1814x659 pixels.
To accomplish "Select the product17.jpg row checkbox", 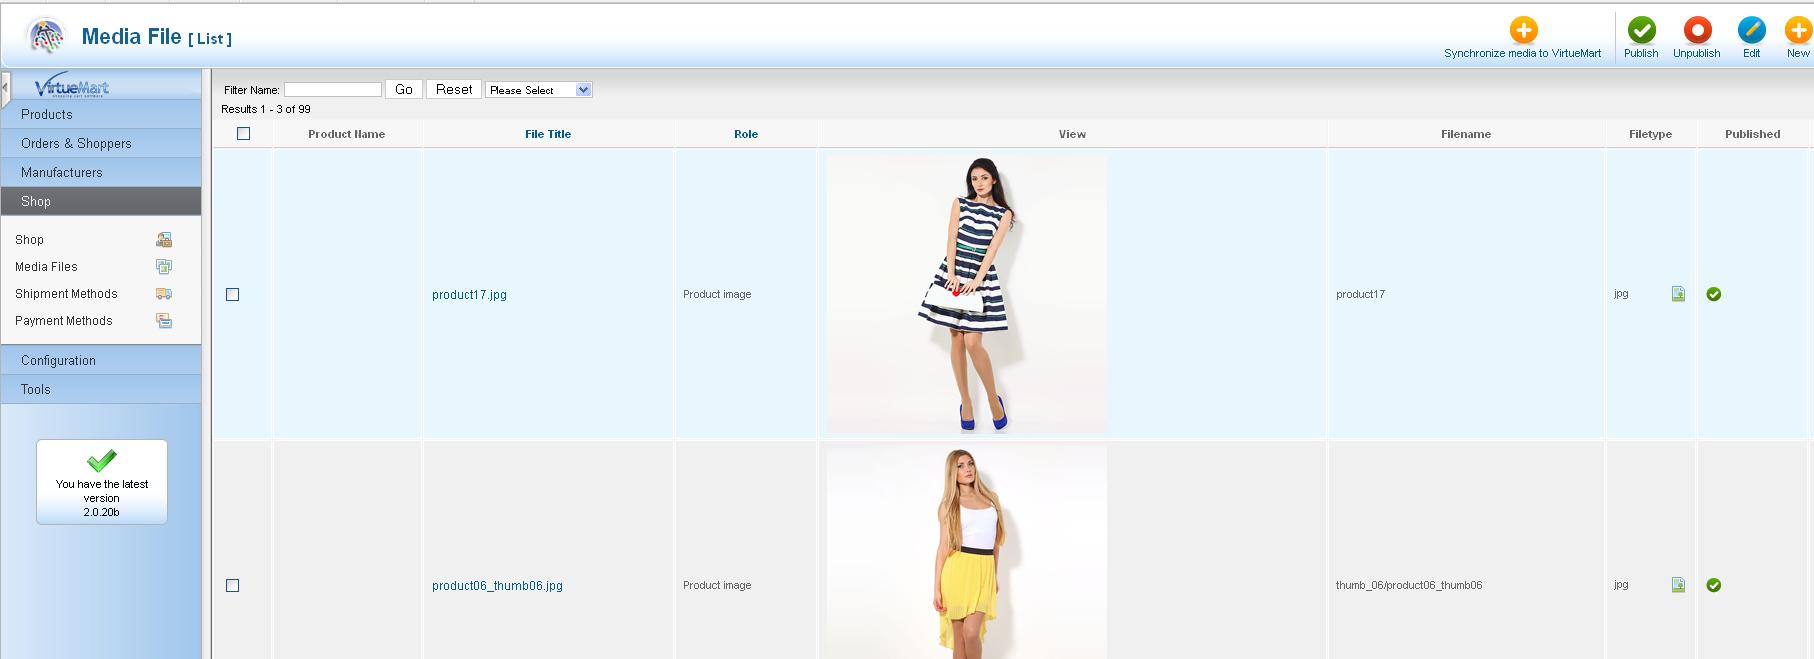I will coord(233,295).
